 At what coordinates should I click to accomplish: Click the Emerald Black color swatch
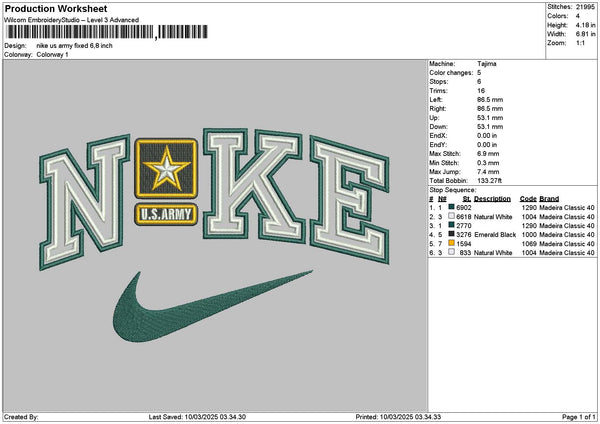click(452, 234)
